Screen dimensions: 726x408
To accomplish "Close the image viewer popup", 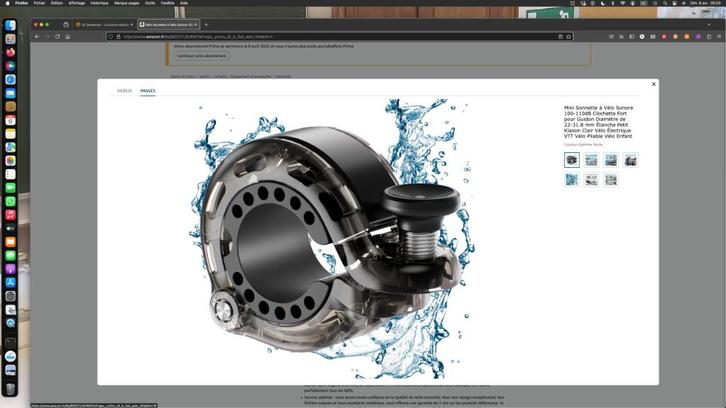I will coord(653,84).
